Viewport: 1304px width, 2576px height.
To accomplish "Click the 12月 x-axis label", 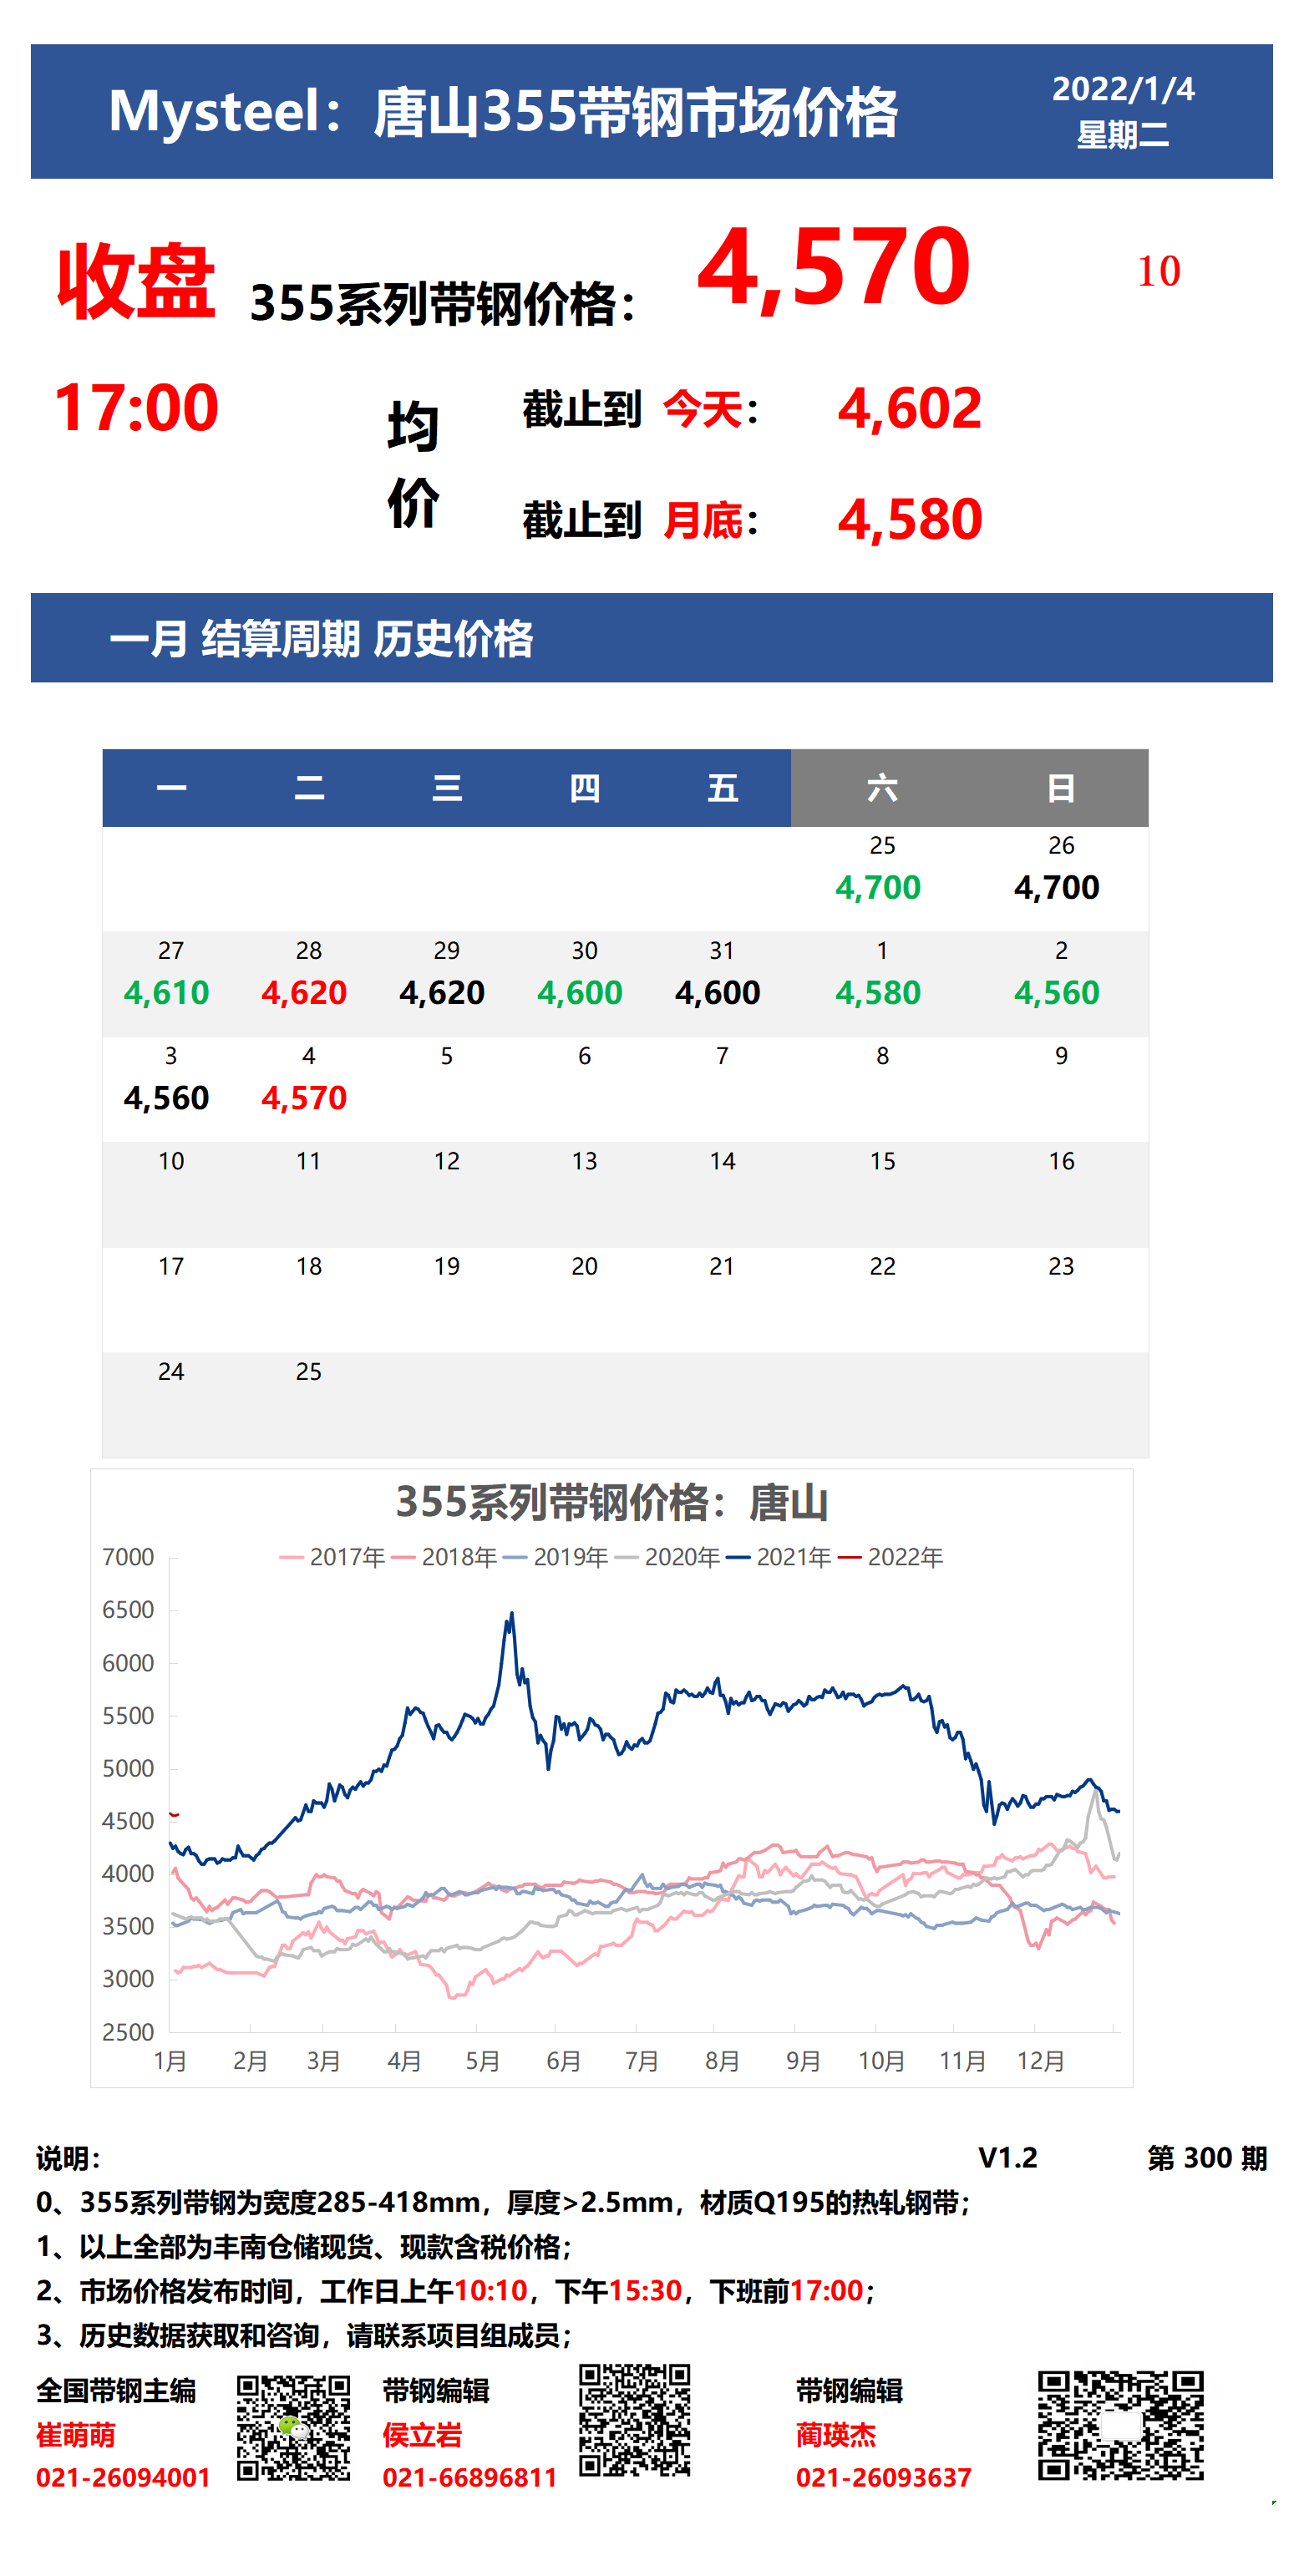I will tap(1041, 2061).
